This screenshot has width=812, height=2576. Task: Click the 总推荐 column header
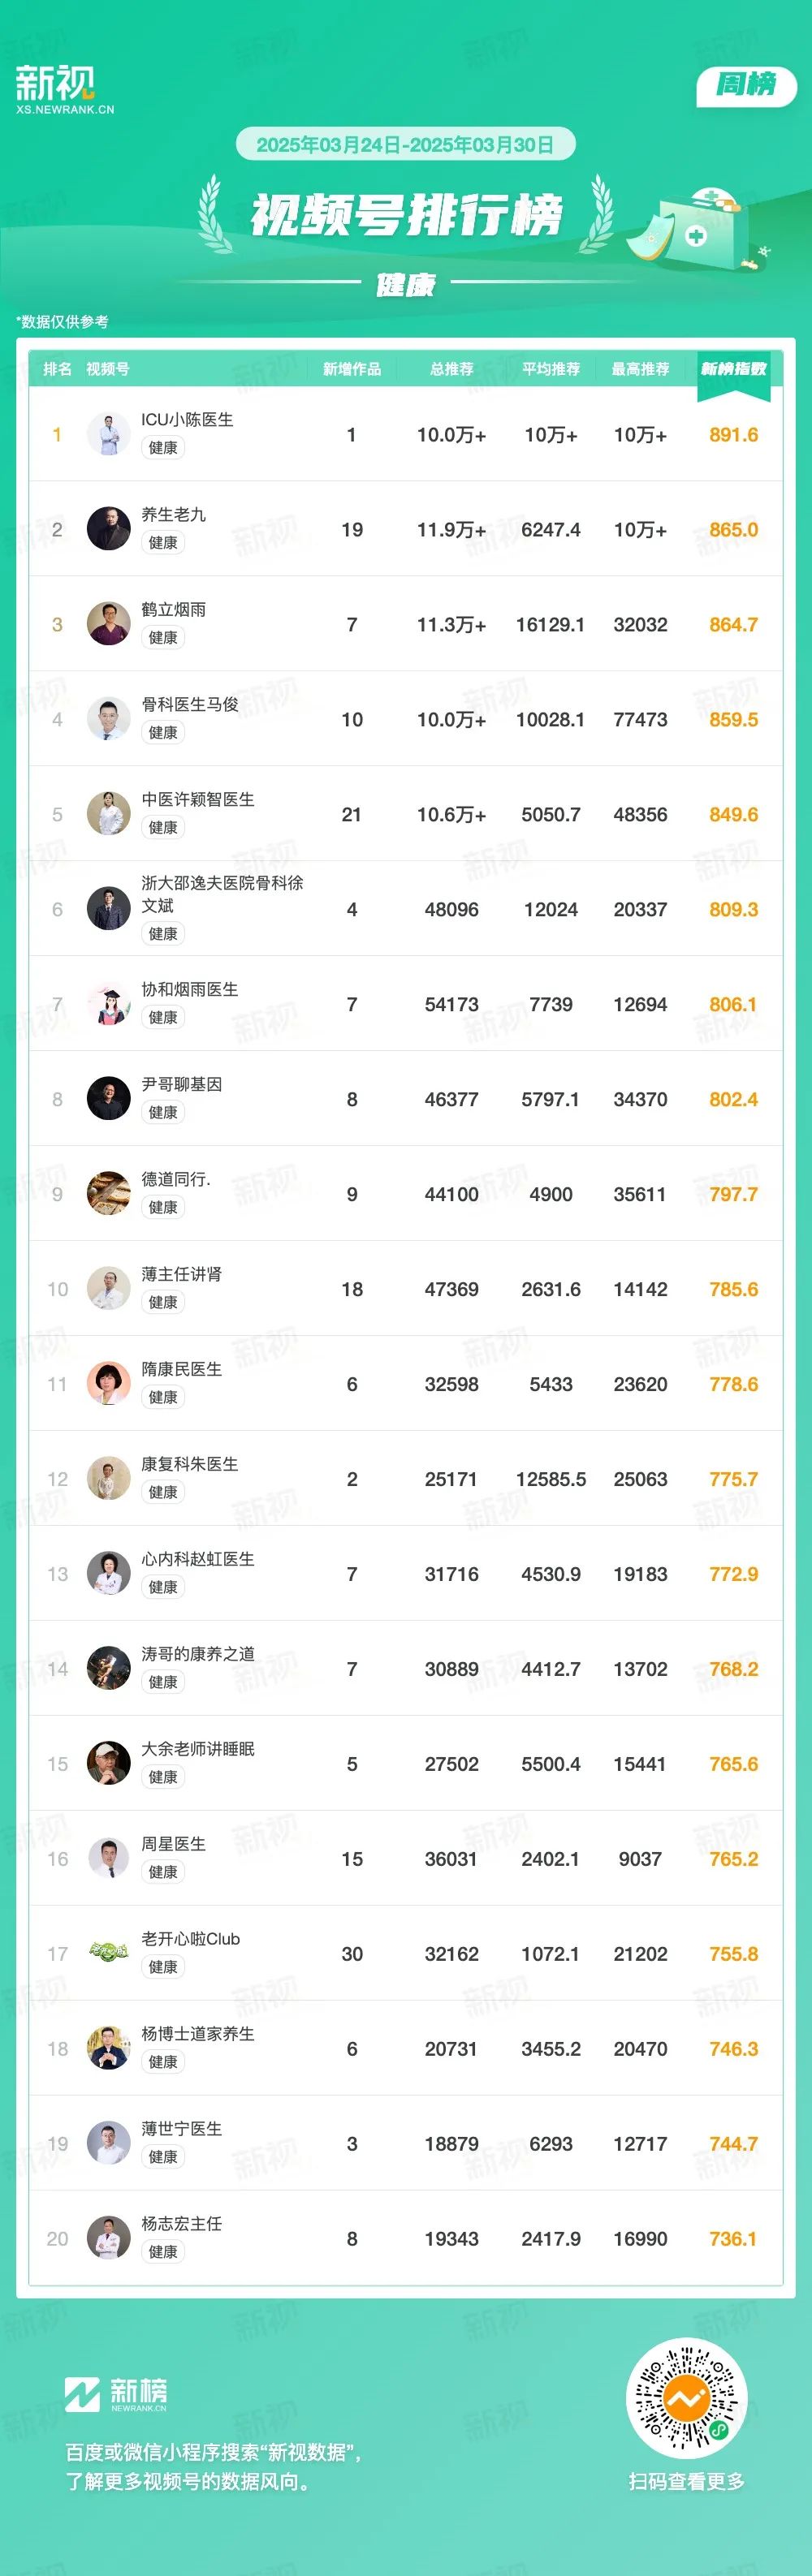(451, 369)
